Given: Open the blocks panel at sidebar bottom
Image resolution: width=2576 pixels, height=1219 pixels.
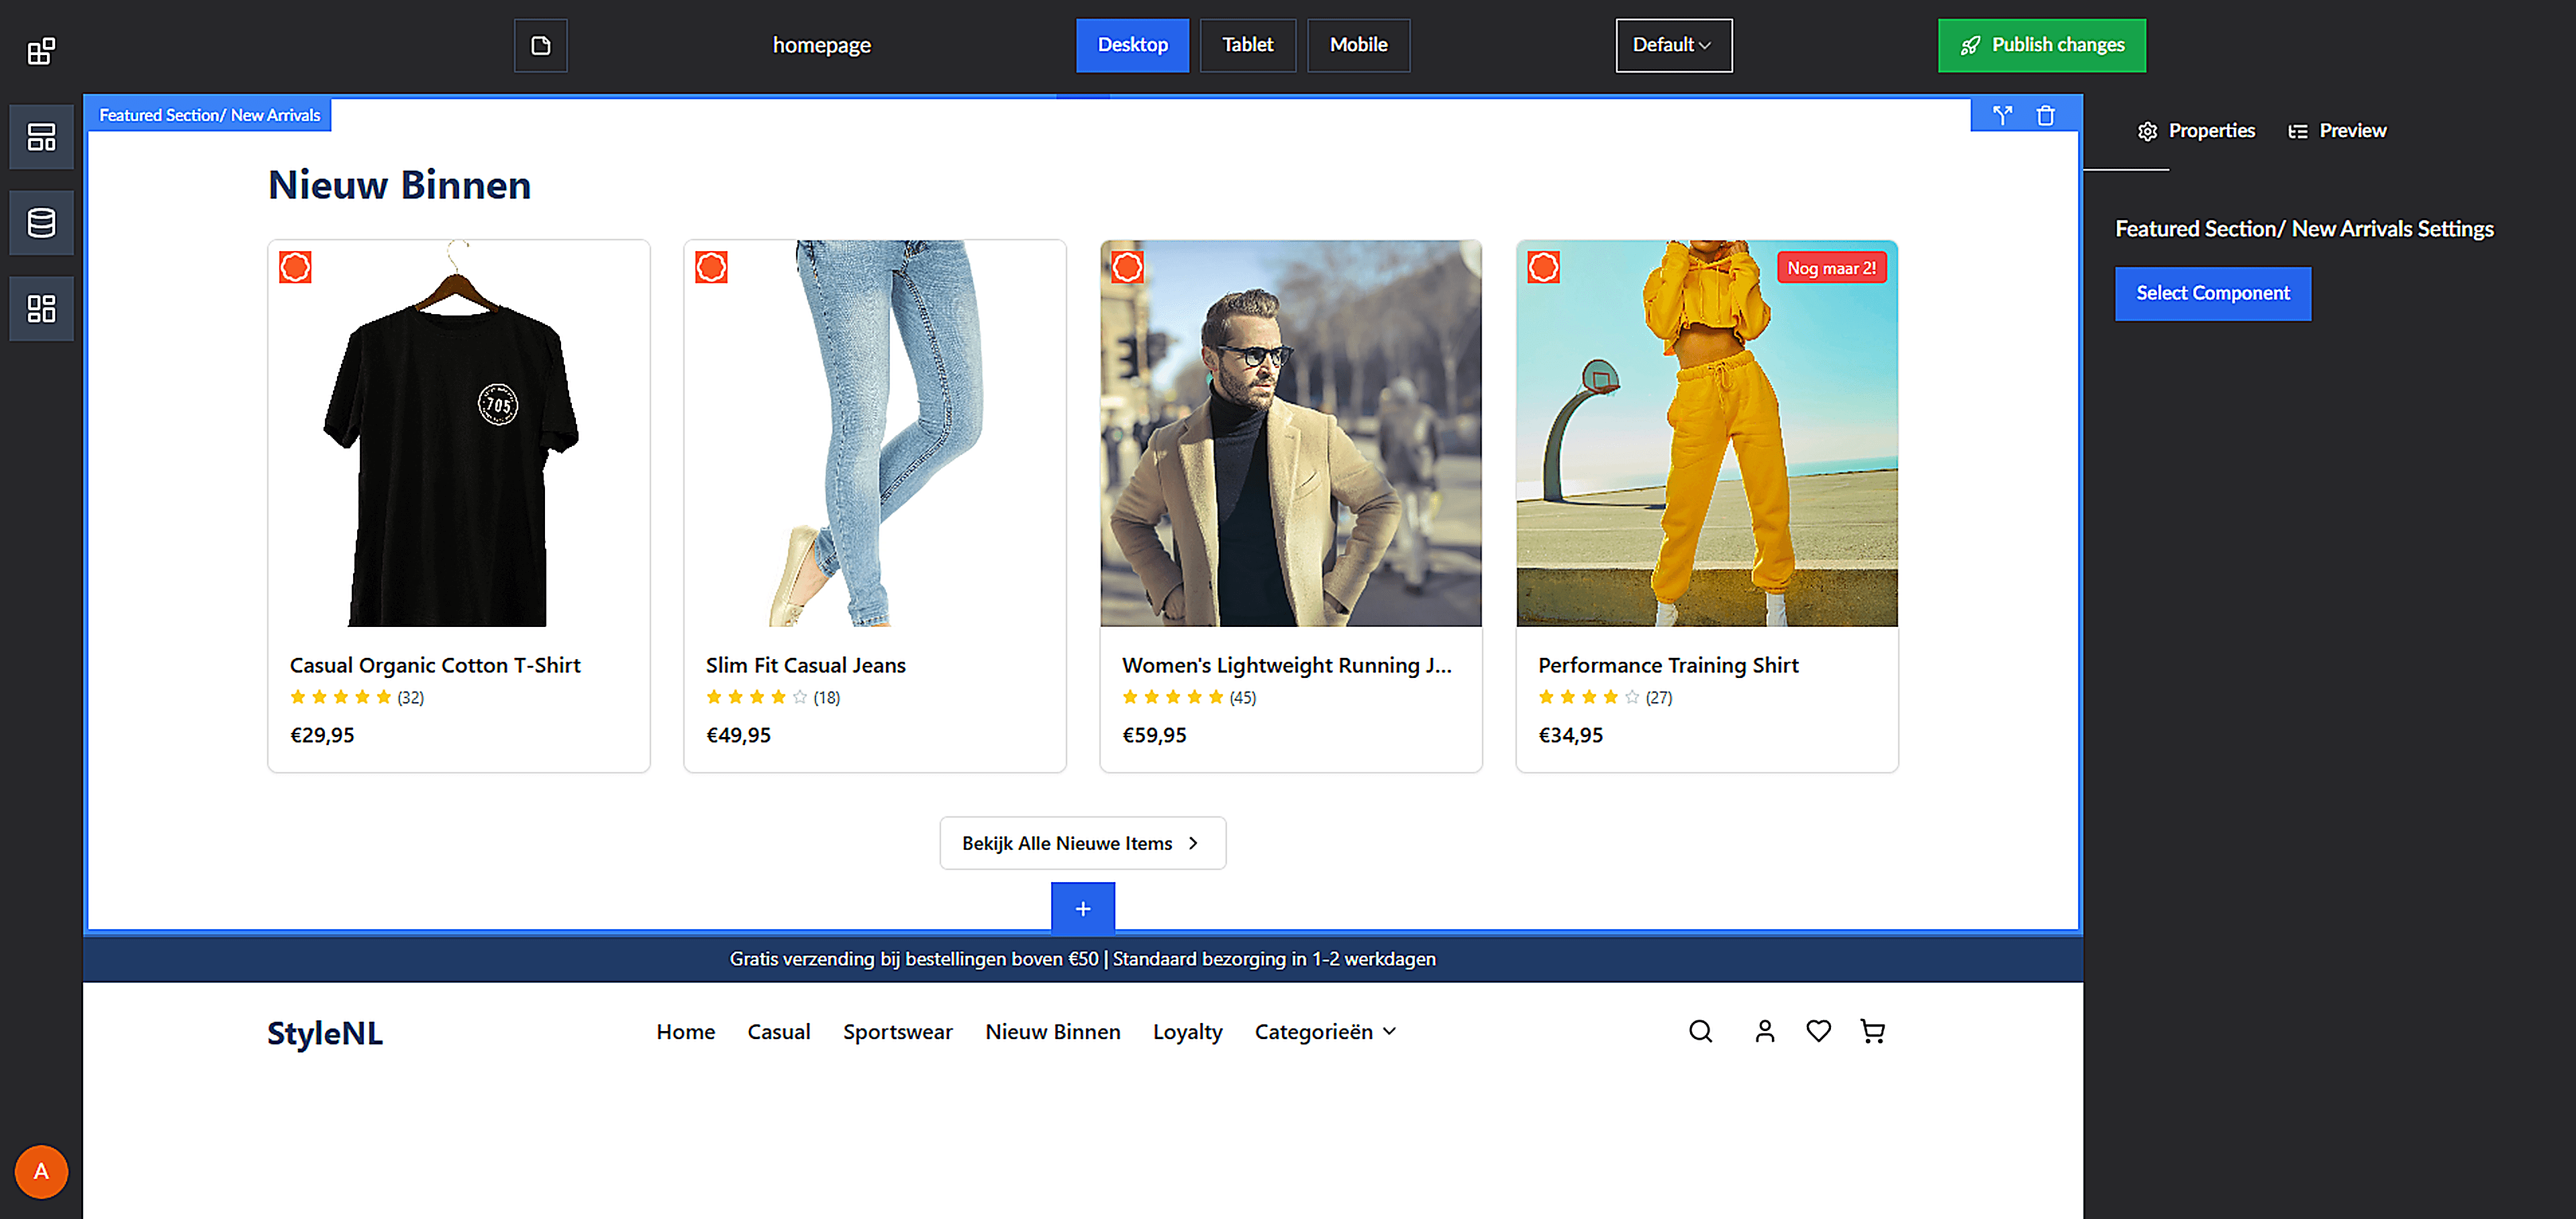Looking at the screenshot, I should point(41,308).
